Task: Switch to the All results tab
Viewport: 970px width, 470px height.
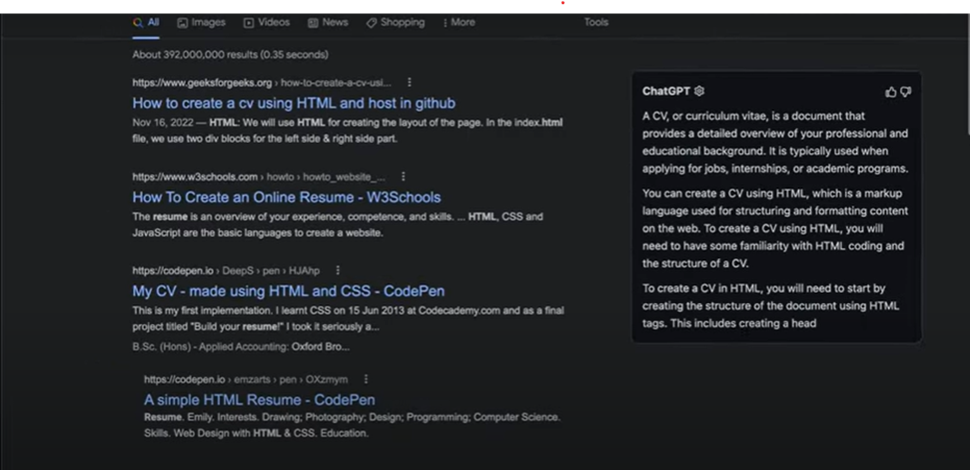Action: 146,22
